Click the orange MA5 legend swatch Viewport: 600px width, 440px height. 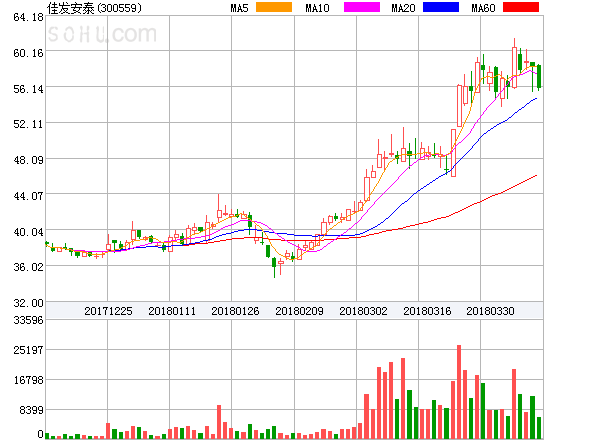point(274,7)
